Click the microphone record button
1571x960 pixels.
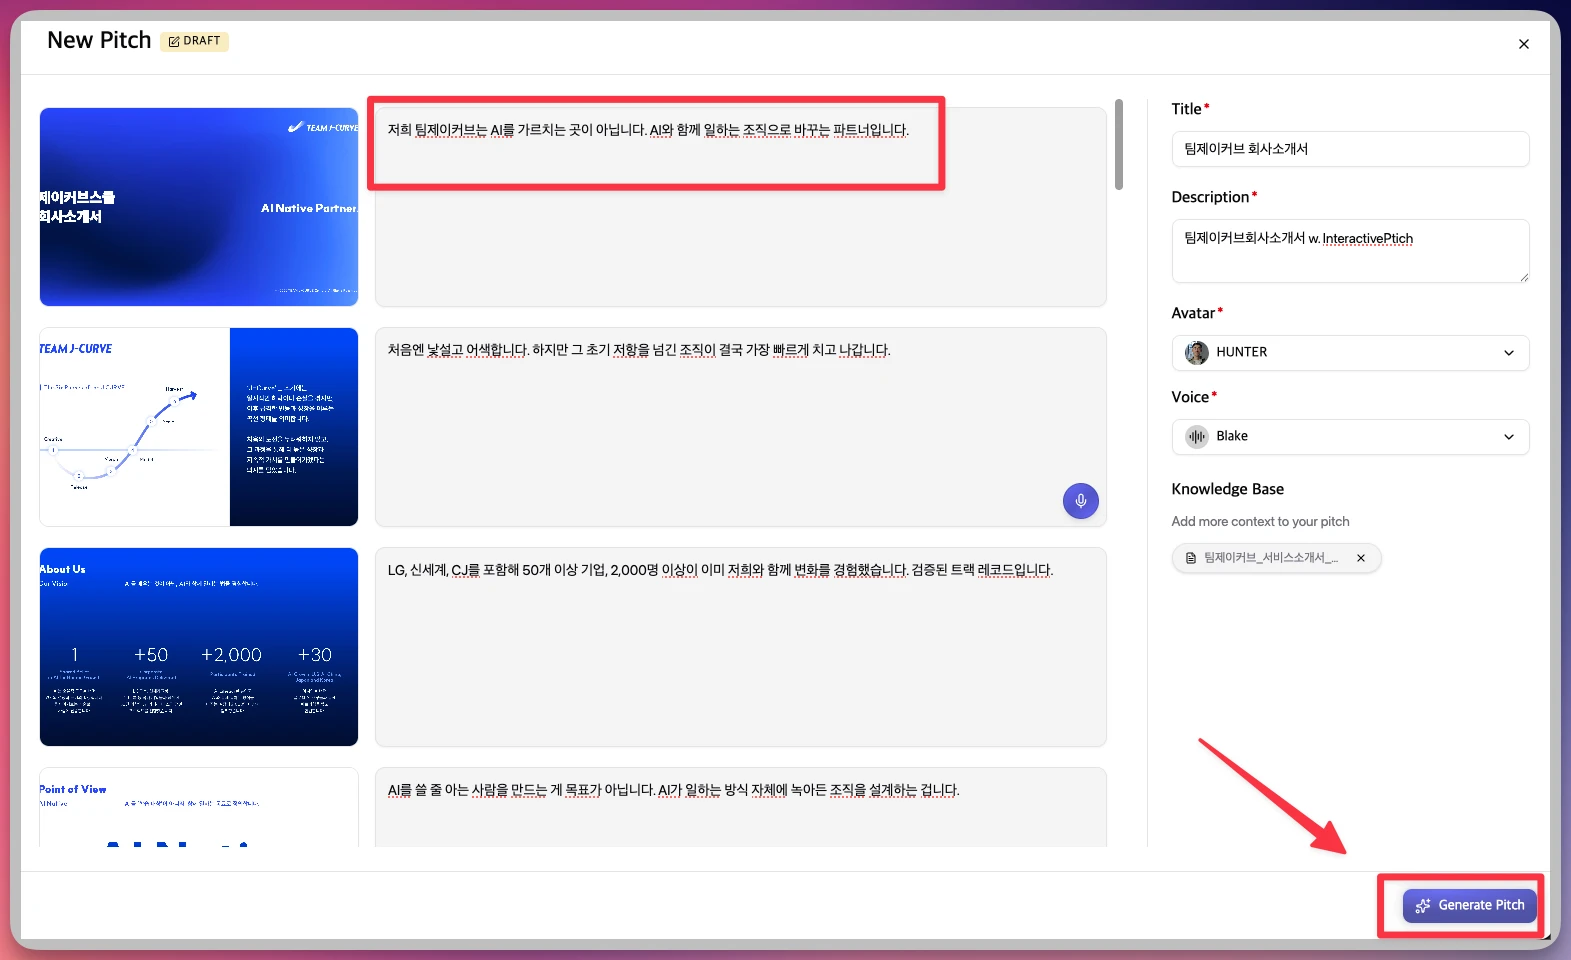[x=1080, y=501]
